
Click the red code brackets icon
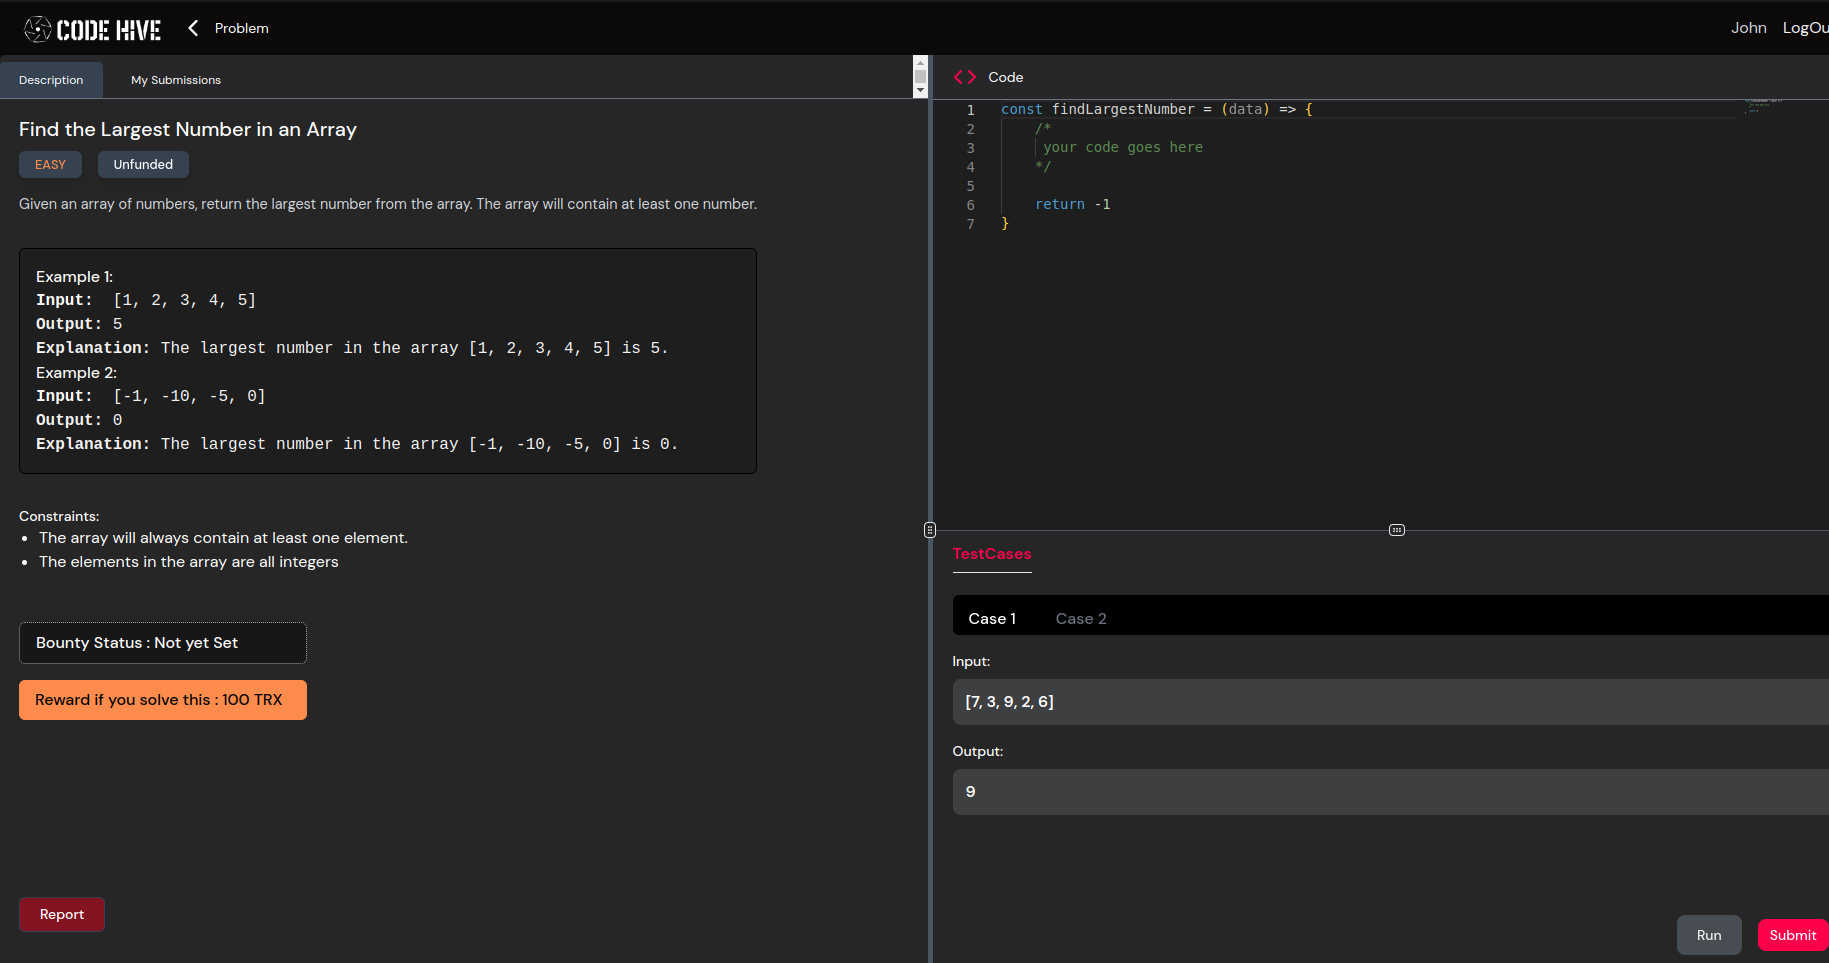point(964,77)
